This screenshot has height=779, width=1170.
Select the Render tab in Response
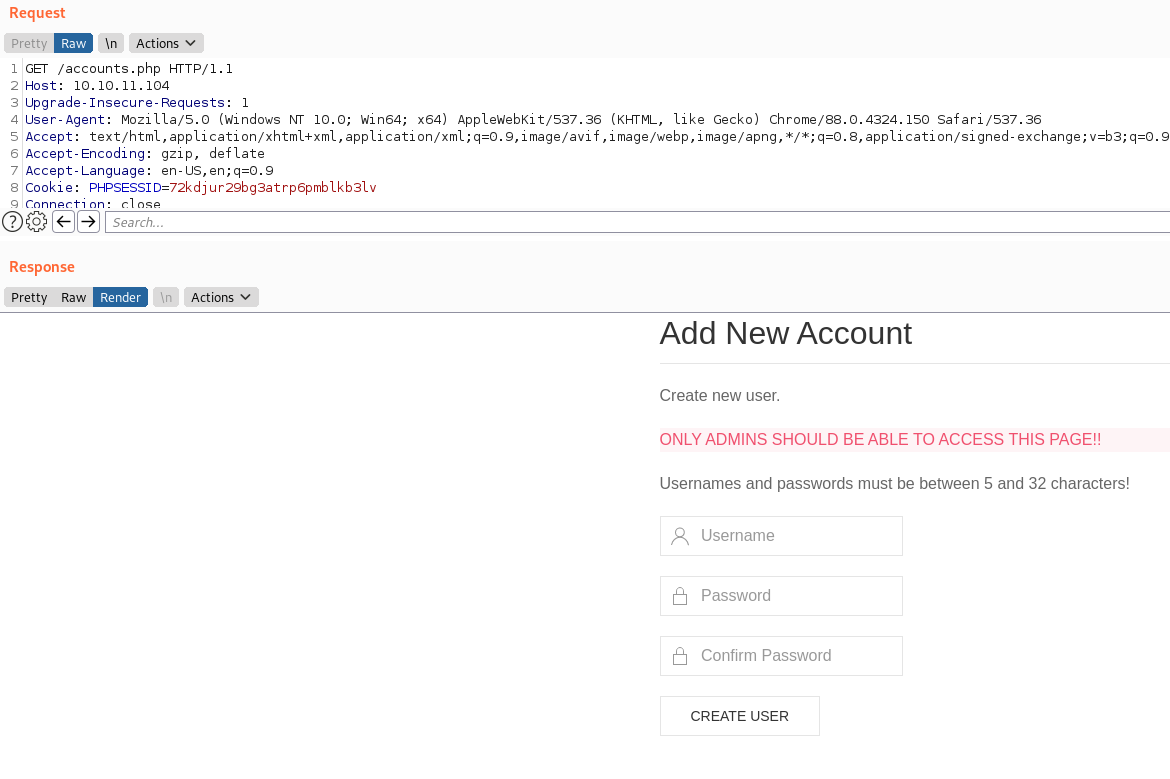[120, 297]
